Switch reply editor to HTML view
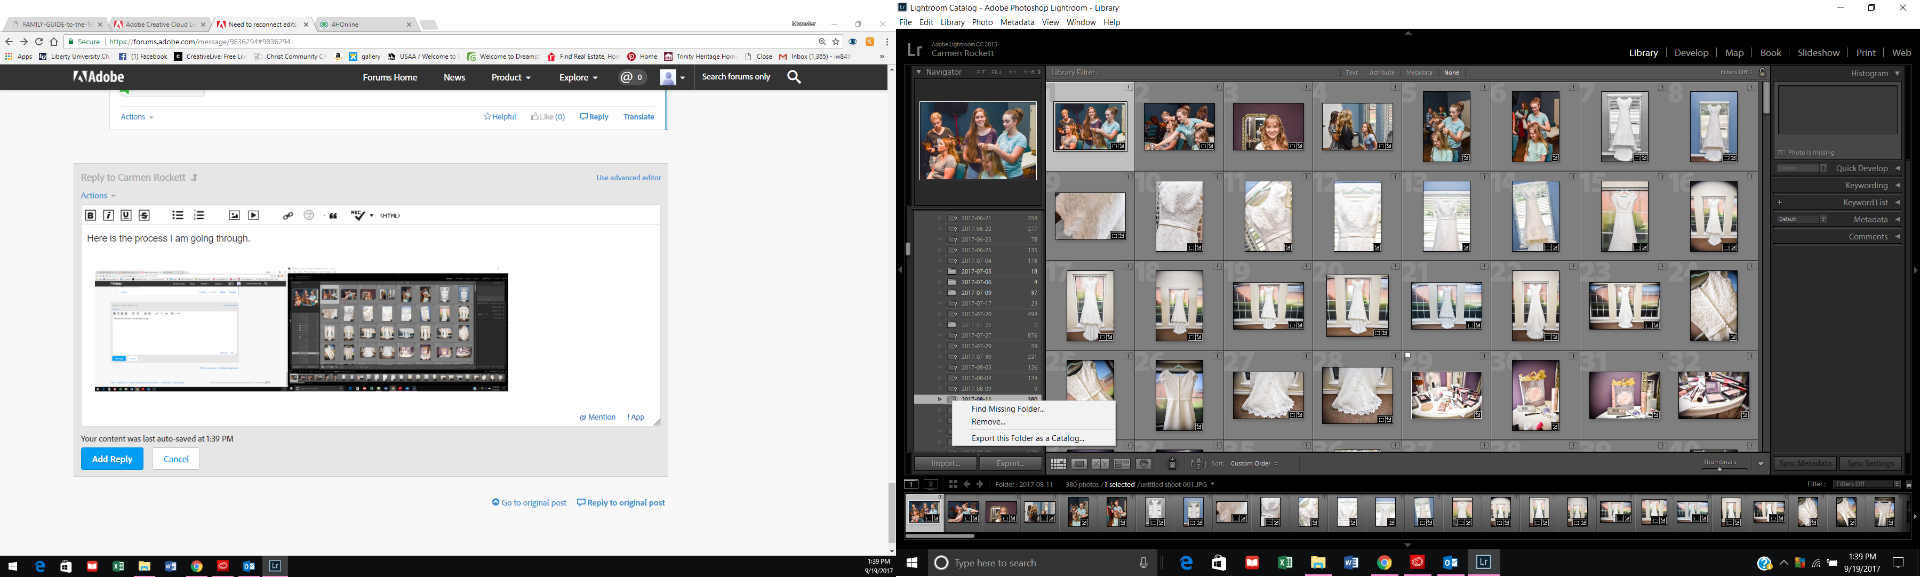Image resolution: width=1920 pixels, height=577 pixels. click(x=390, y=215)
